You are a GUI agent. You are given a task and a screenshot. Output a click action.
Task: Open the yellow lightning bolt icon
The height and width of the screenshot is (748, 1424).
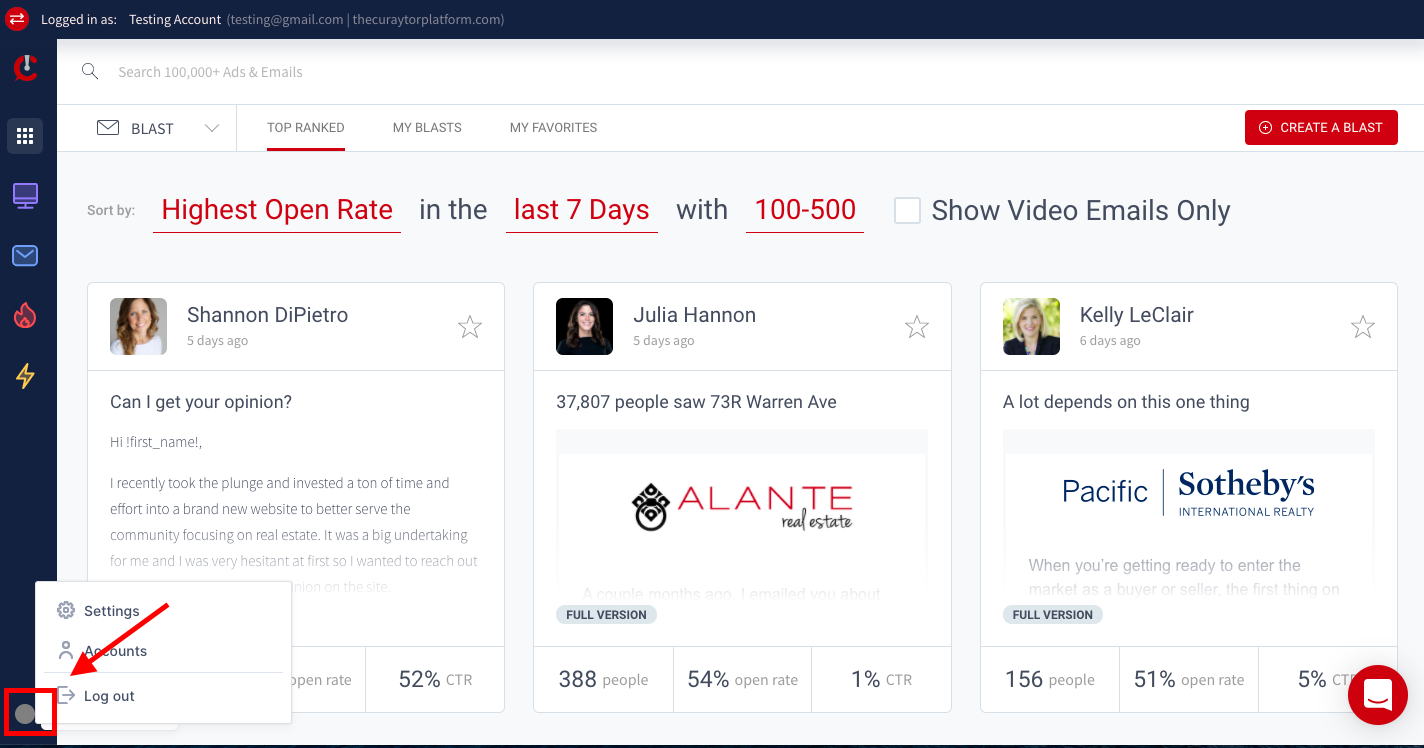pos(25,376)
